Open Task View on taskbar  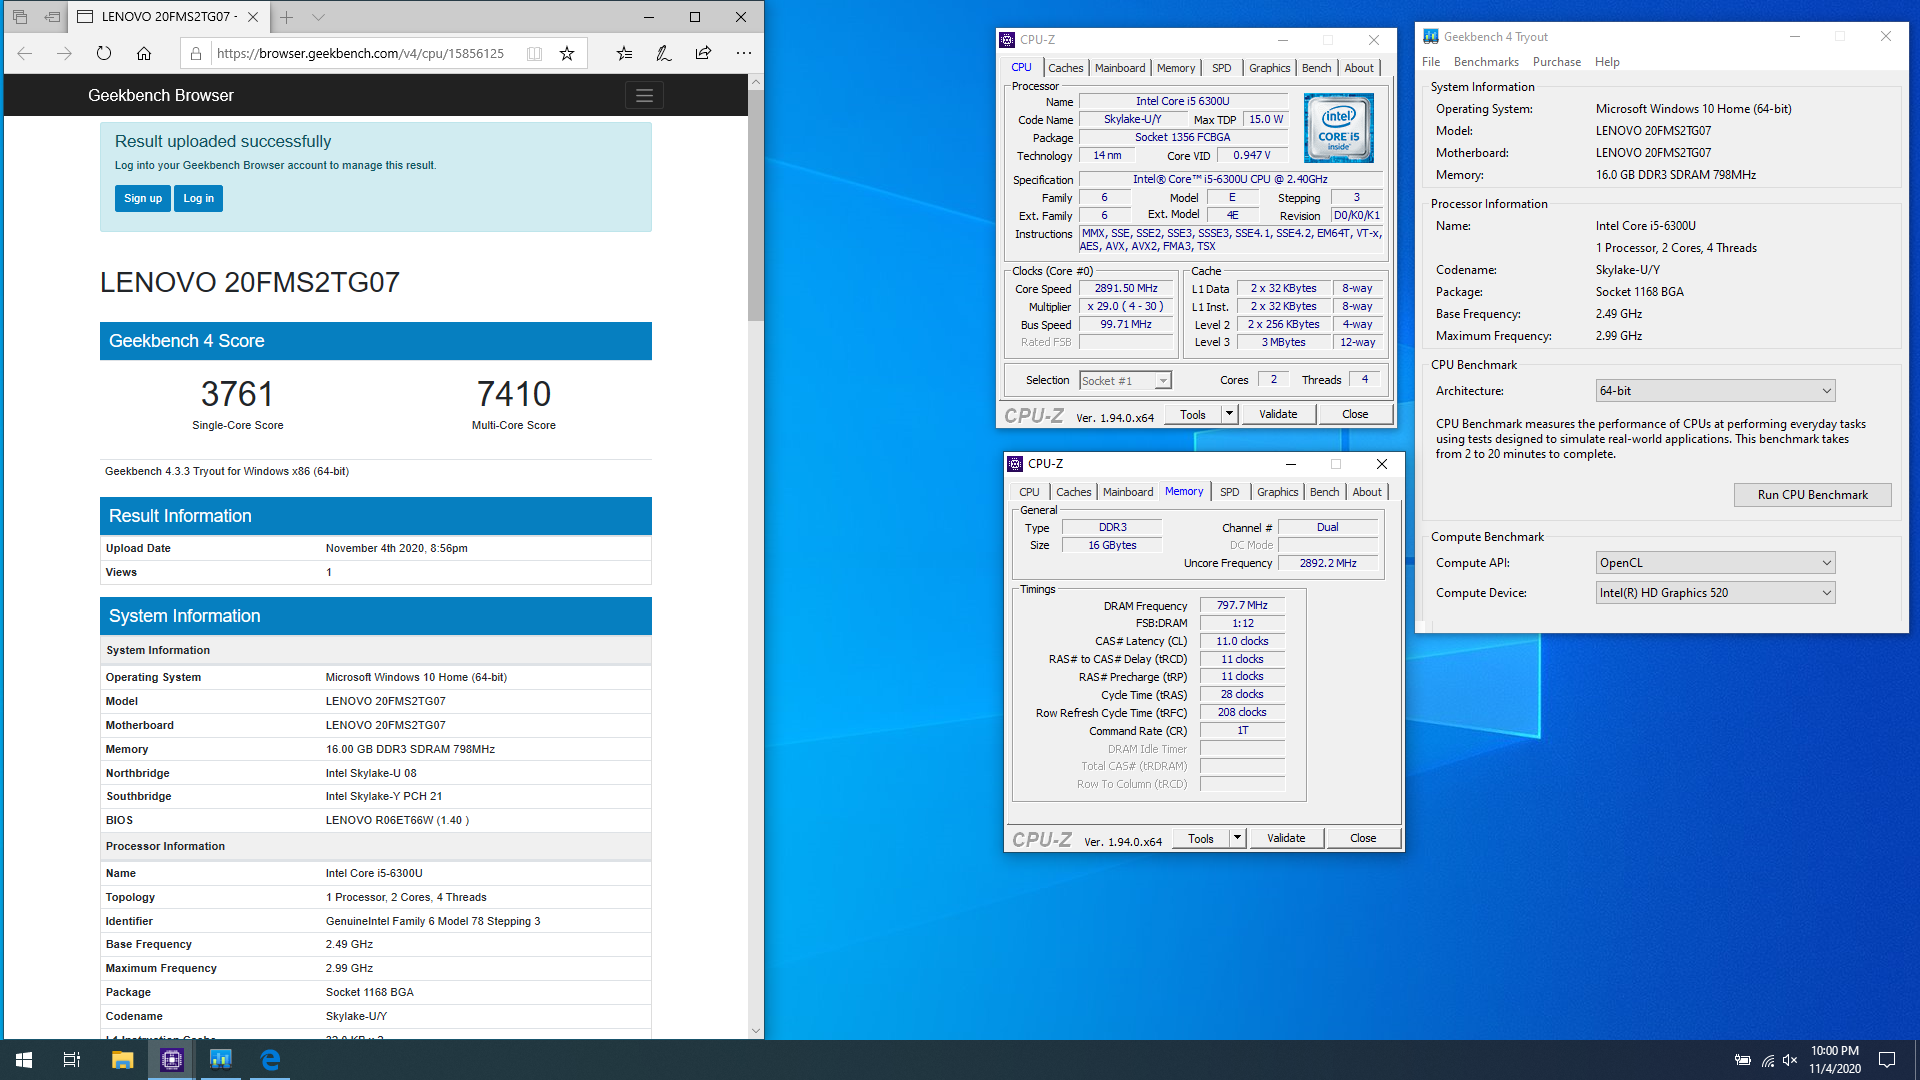(x=72, y=1060)
